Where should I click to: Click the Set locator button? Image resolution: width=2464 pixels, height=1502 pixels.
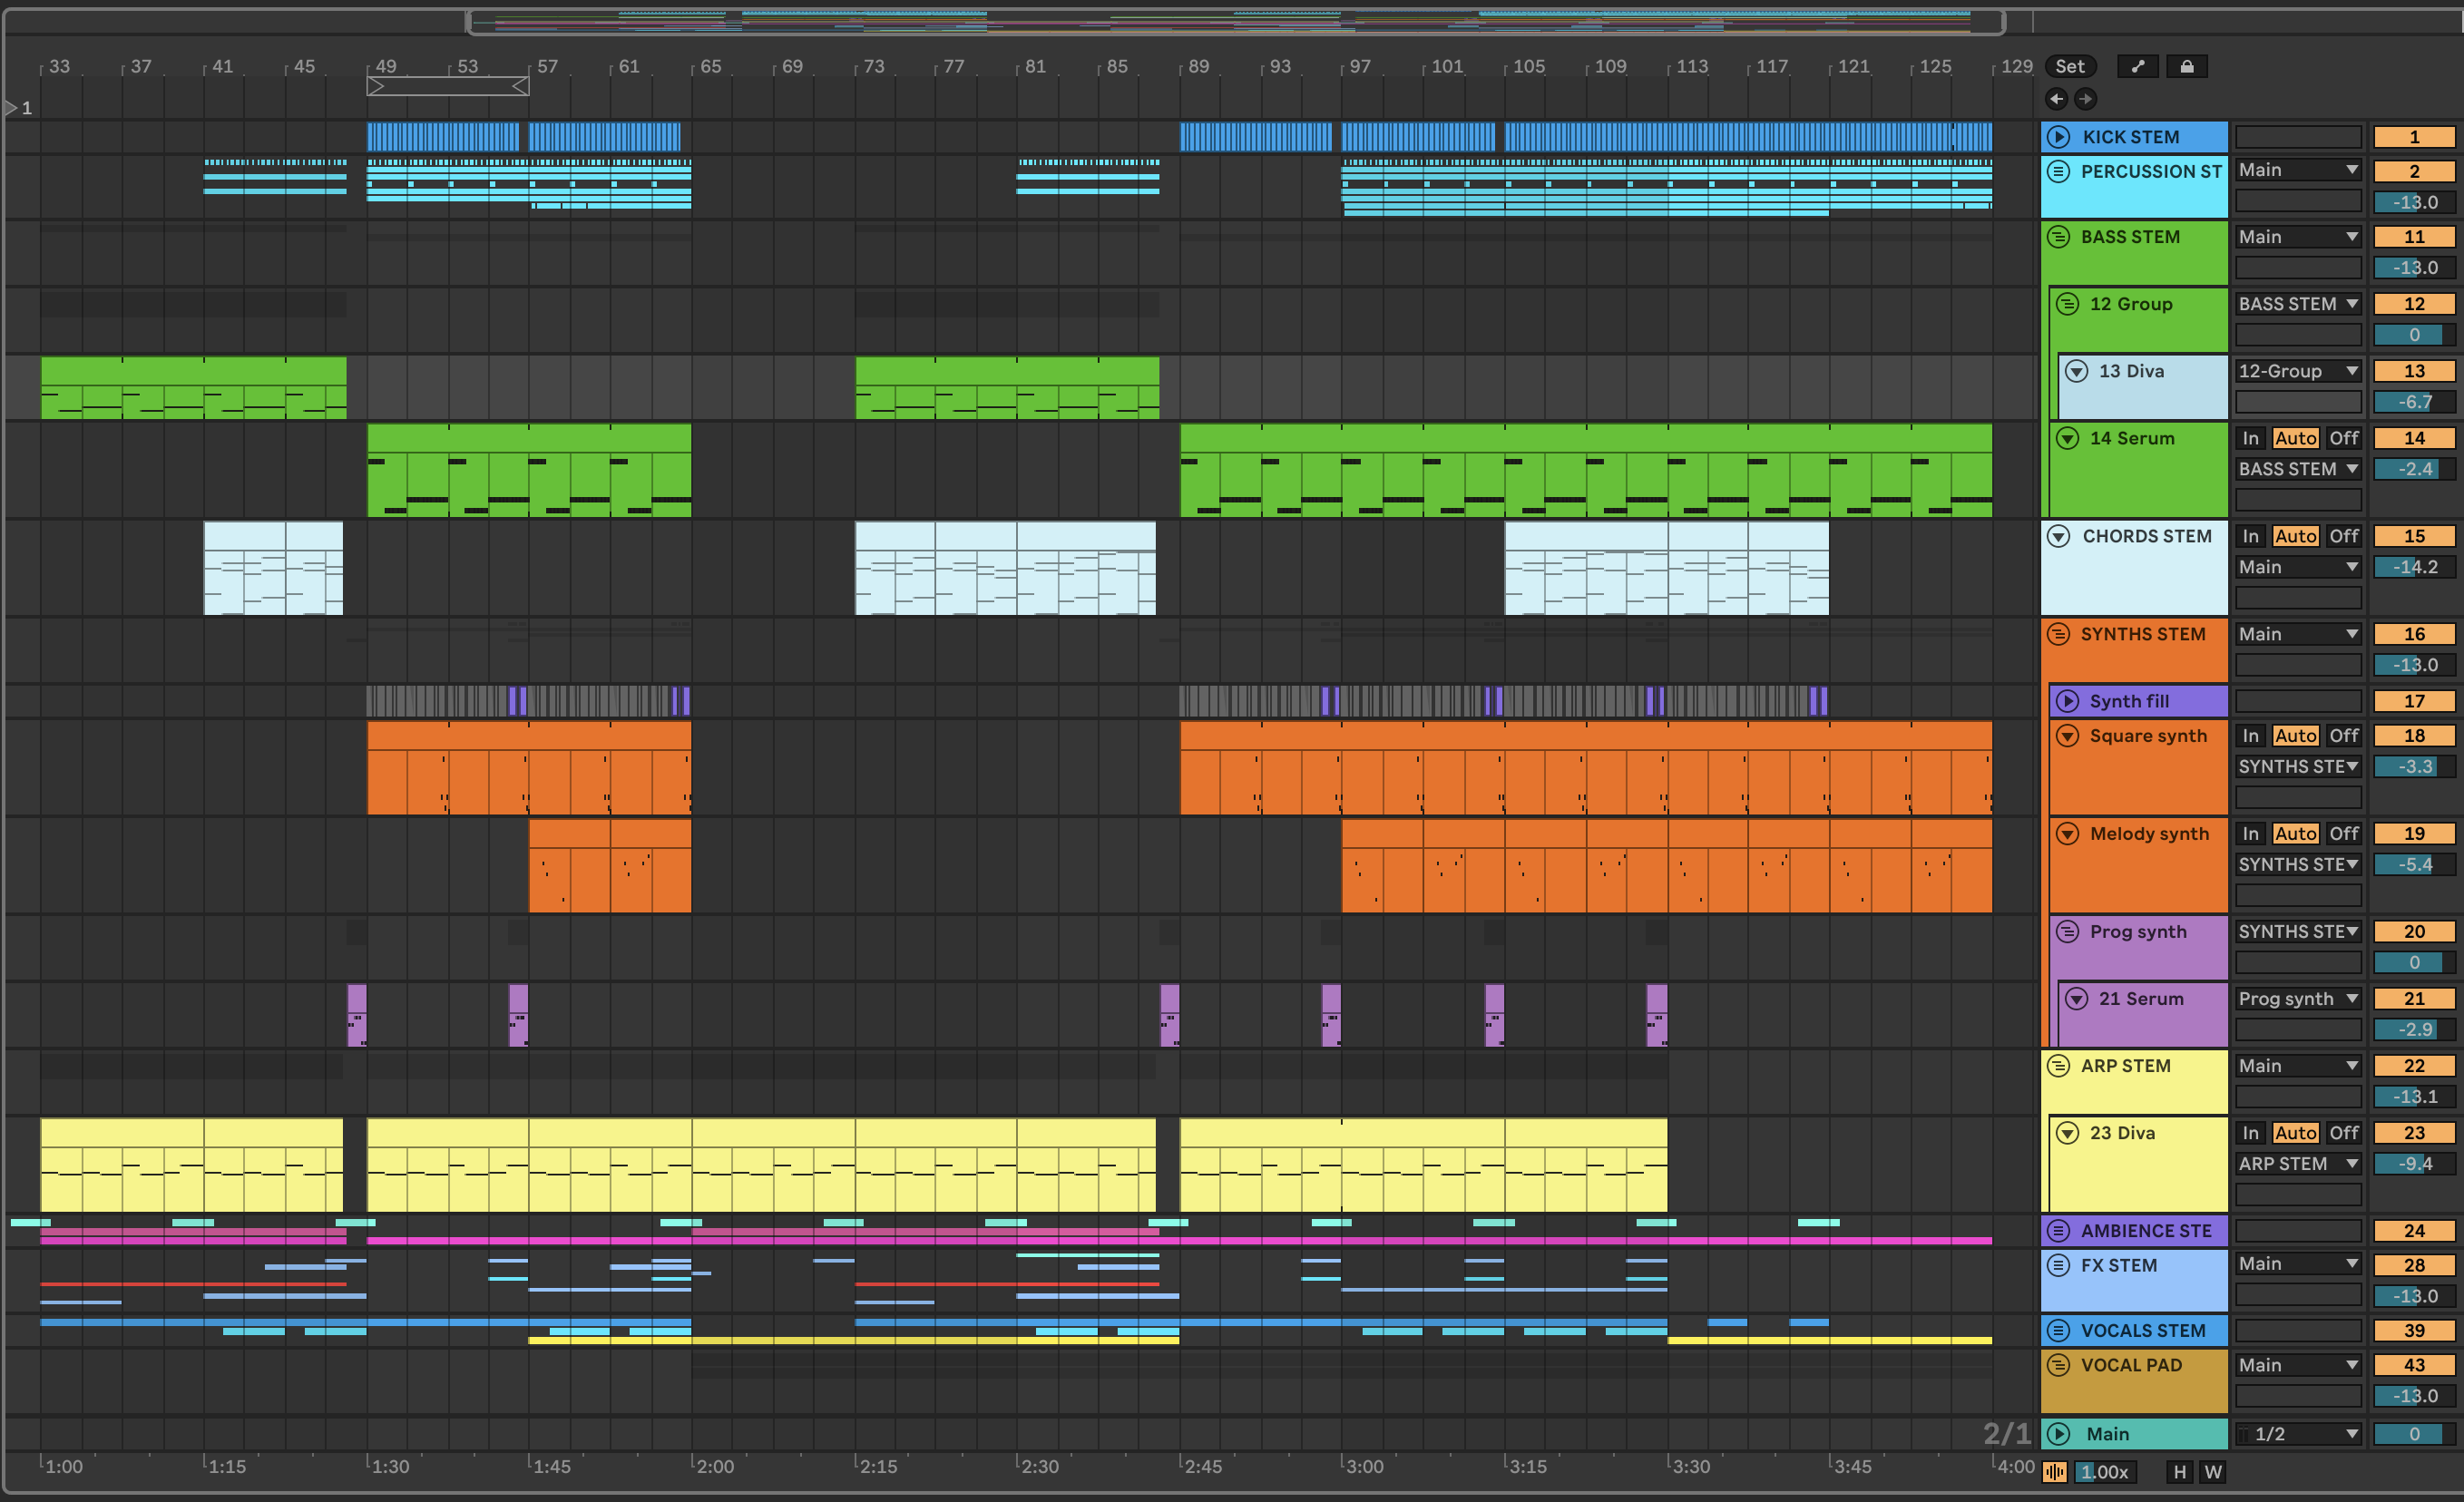pos(2069,66)
